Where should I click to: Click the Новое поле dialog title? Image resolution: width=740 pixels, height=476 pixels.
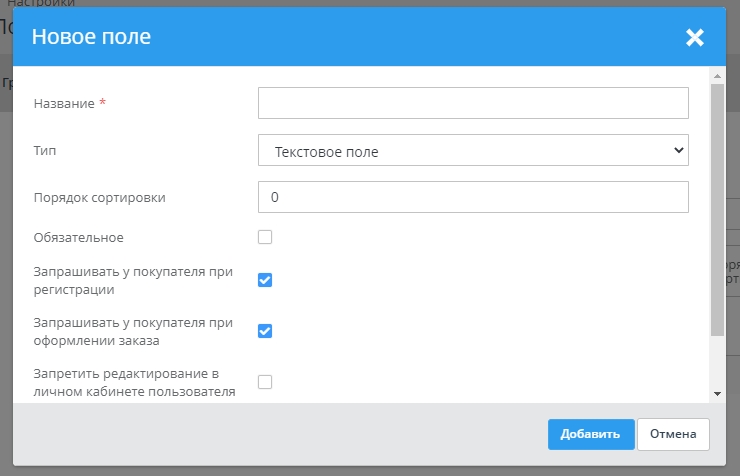pos(91,38)
